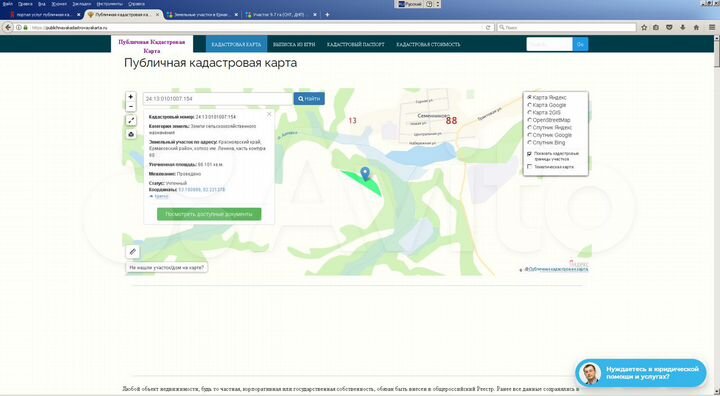Viewport: 720px width, 396px height.
Task: Click the blue location pin on map
Action: pos(365,174)
